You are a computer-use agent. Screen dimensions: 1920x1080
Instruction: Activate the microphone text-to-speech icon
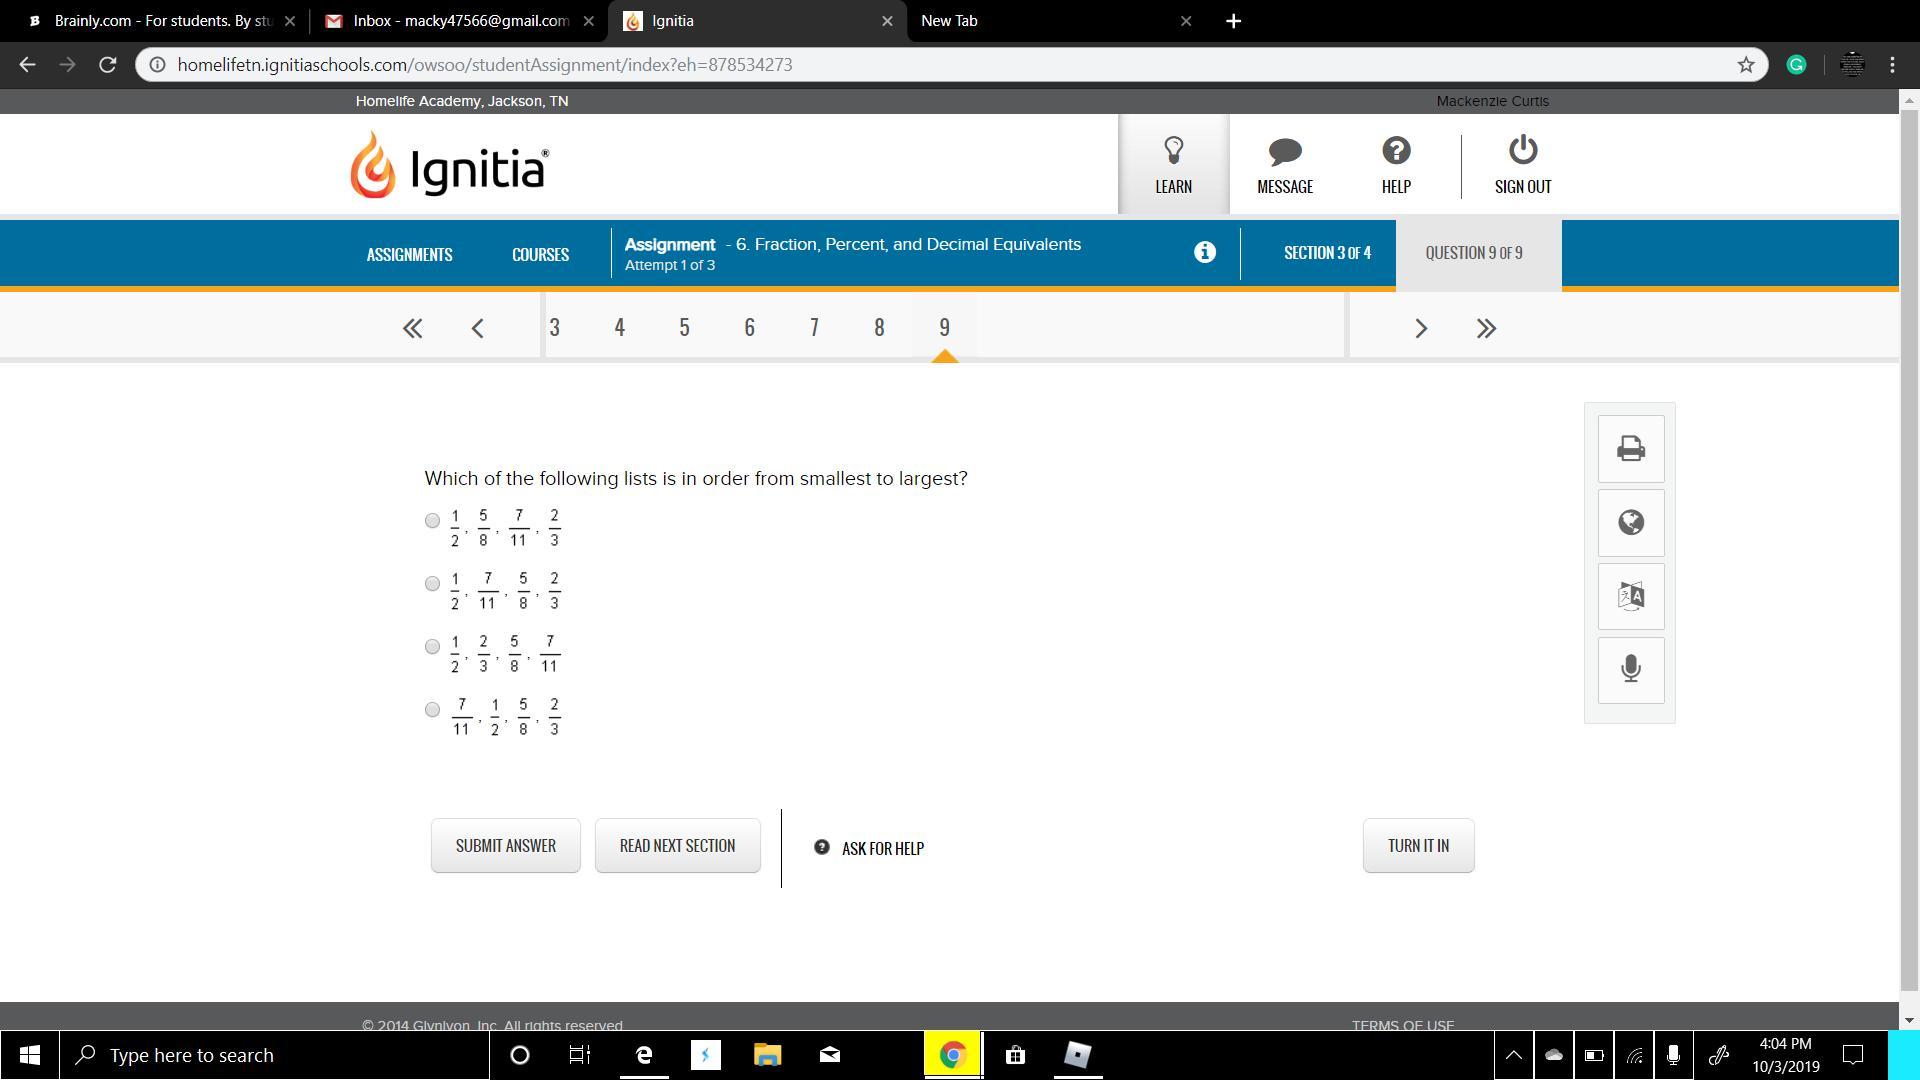click(x=1631, y=669)
